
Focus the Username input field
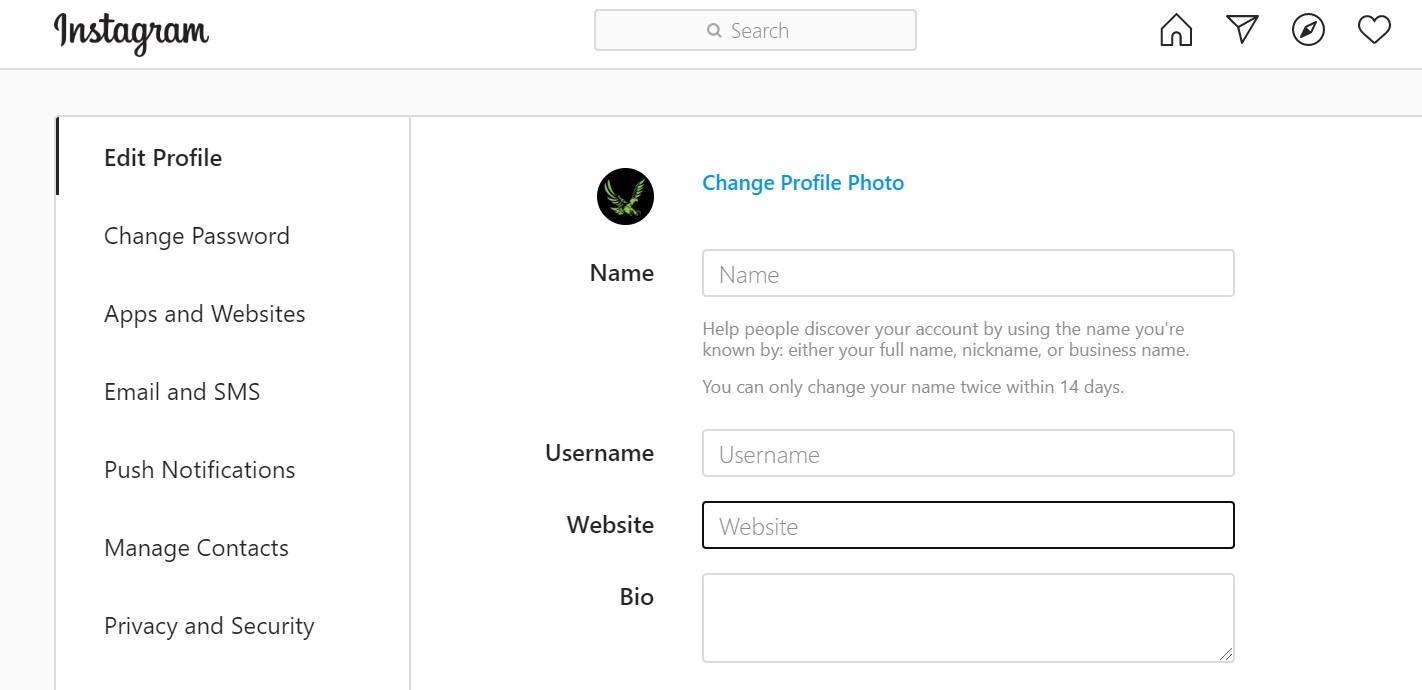[968, 454]
